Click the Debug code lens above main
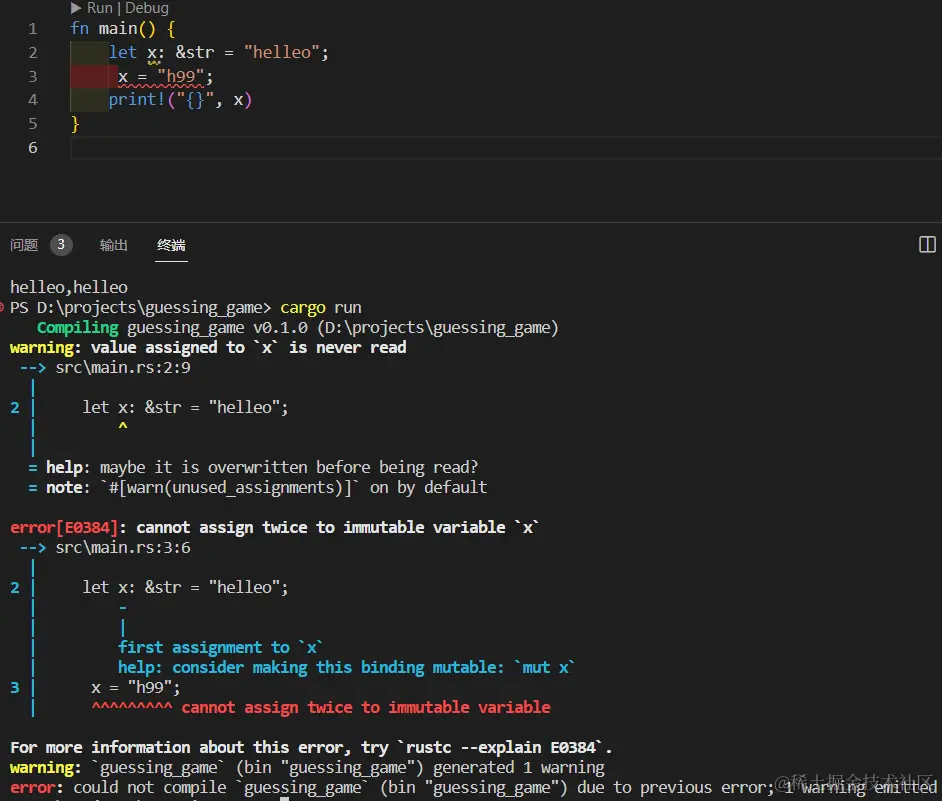942x801 pixels. pos(147,8)
